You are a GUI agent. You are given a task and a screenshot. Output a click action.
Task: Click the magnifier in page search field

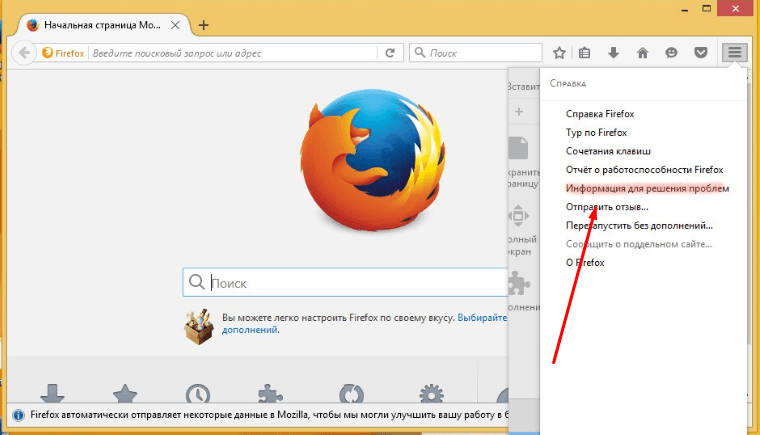196,282
